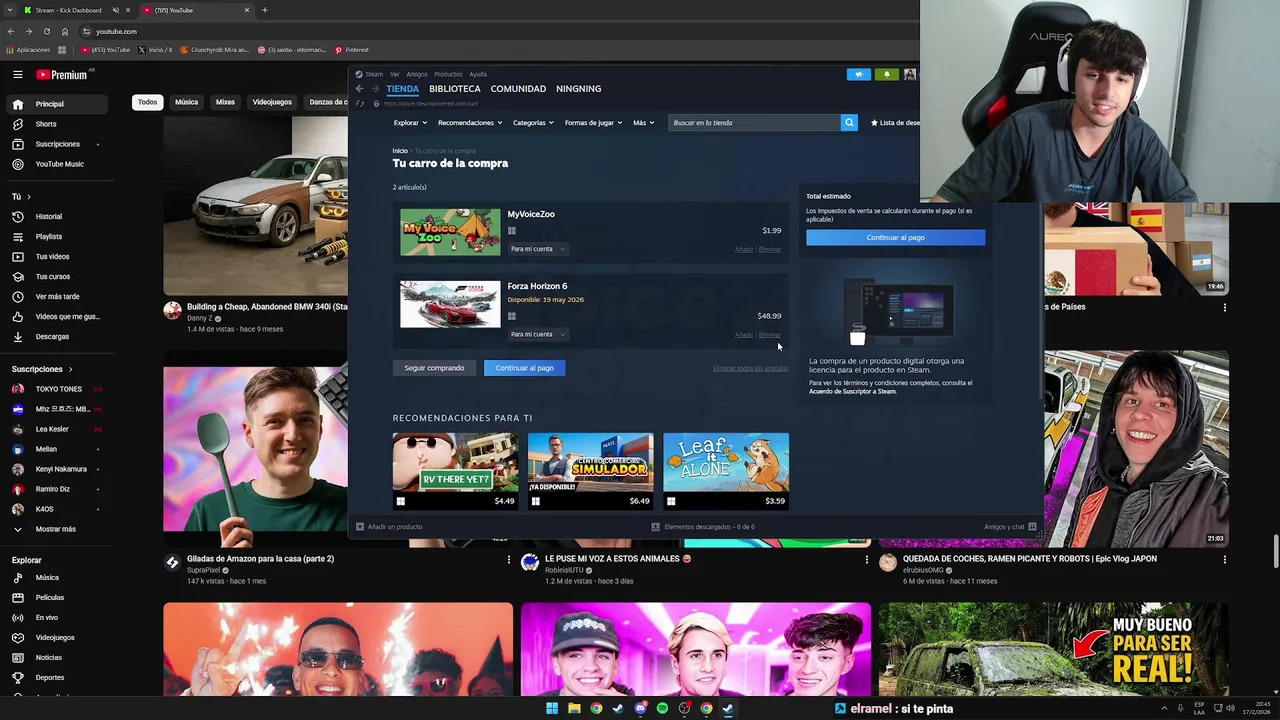
Task: Open Para mi cuenta dropdown for Forza Horizon 6
Action: 538,334
